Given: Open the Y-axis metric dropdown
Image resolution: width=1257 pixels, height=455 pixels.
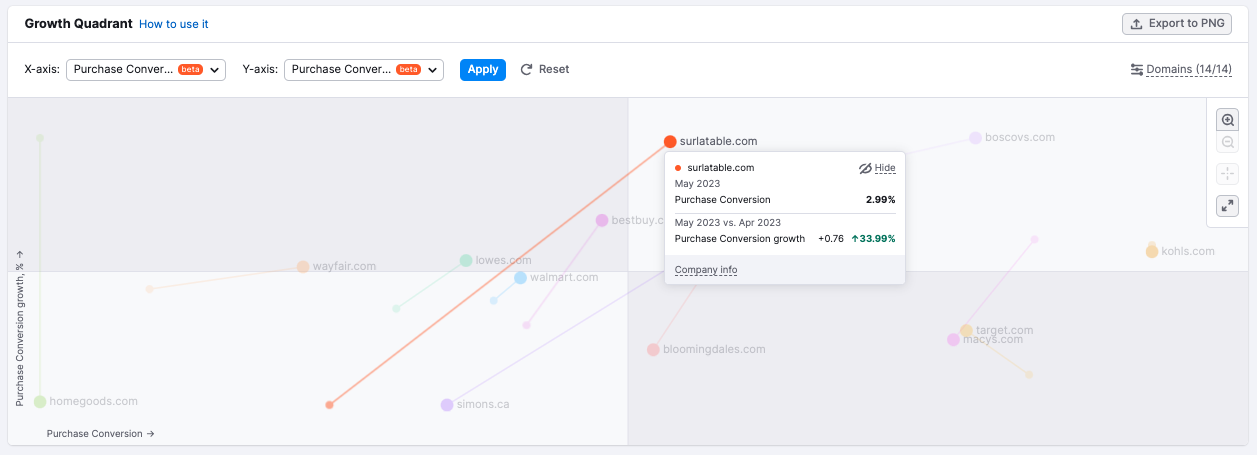Looking at the screenshot, I should 364,70.
